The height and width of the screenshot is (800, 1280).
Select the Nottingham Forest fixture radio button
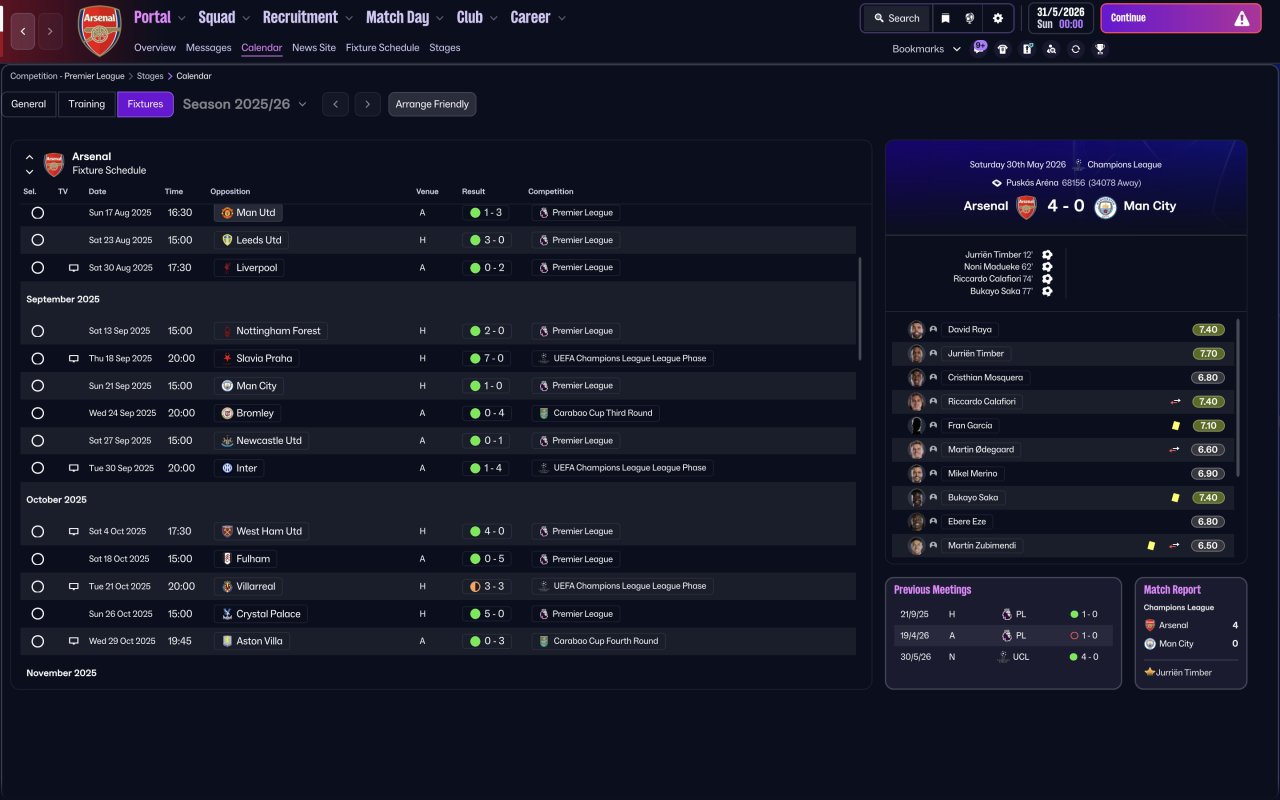pyautogui.click(x=37, y=331)
